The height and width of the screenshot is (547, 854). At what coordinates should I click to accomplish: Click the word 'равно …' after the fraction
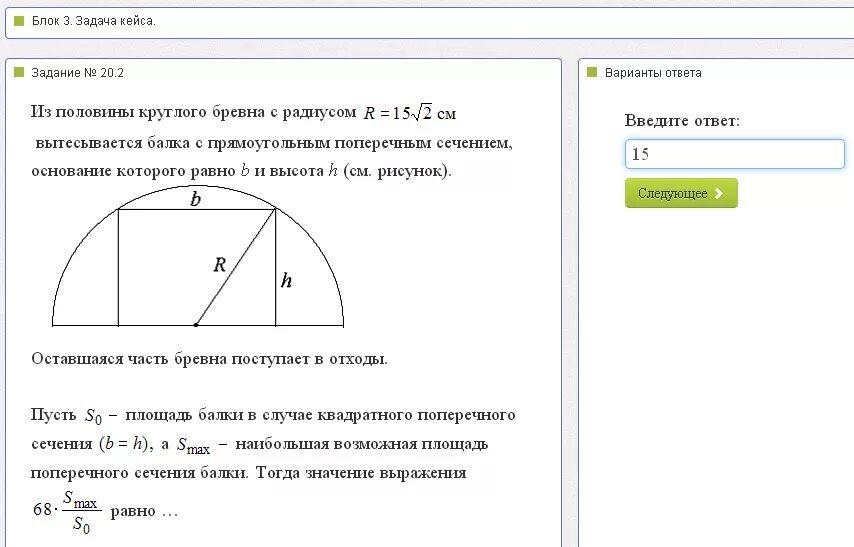click(x=144, y=512)
